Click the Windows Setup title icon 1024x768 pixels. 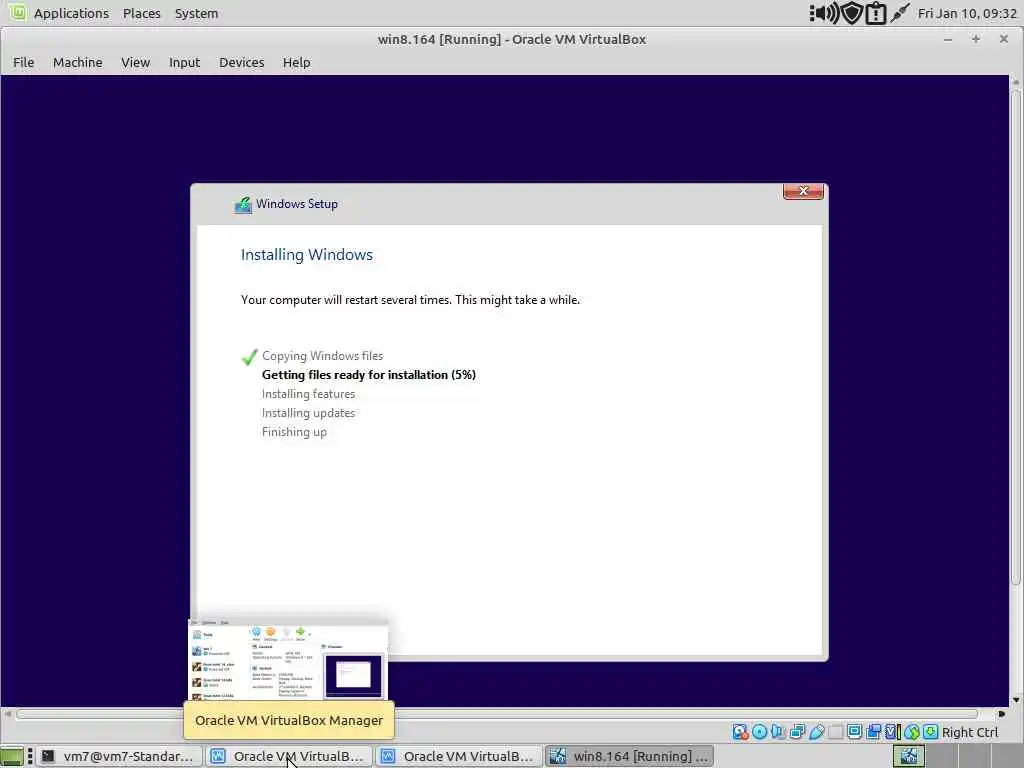[243, 204]
